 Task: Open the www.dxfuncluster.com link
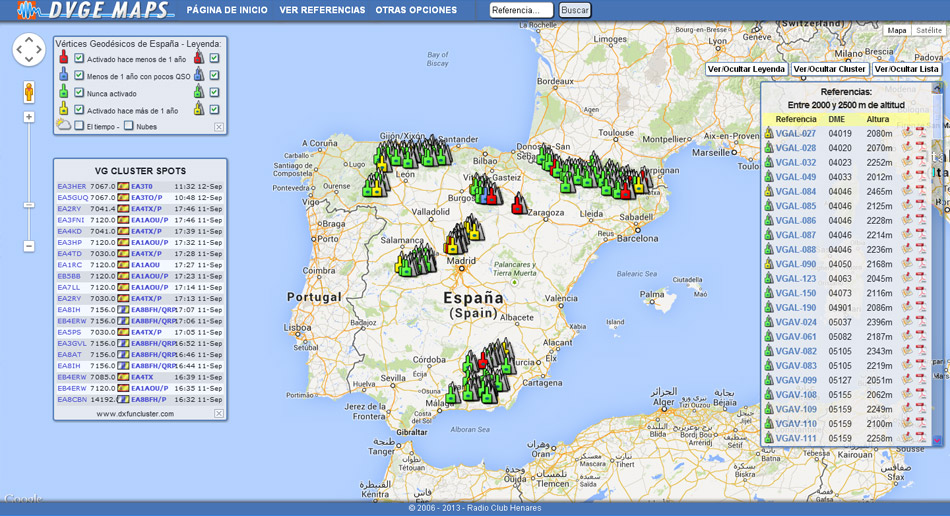tap(135, 414)
